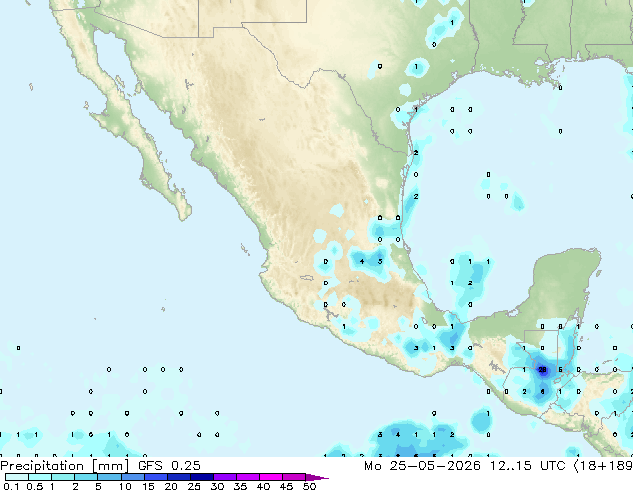The width and height of the screenshot is (634, 490).
Task: Click the "28" precipitation value over Guatemala
Action: click(542, 370)
